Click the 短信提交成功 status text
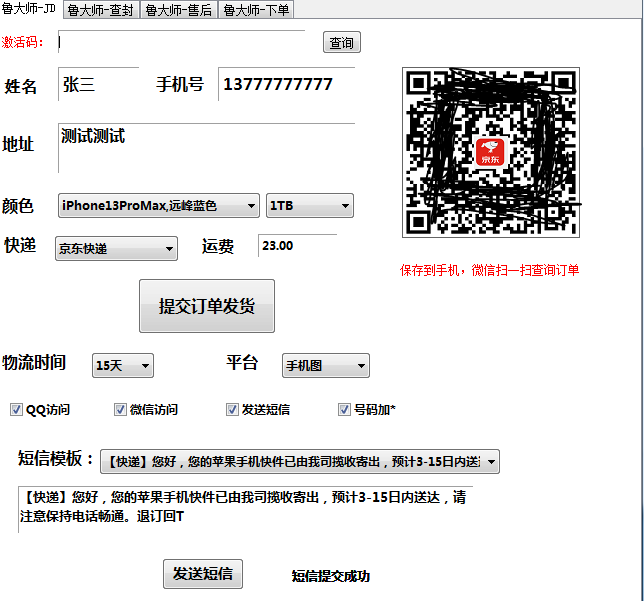 pos(331,576)
